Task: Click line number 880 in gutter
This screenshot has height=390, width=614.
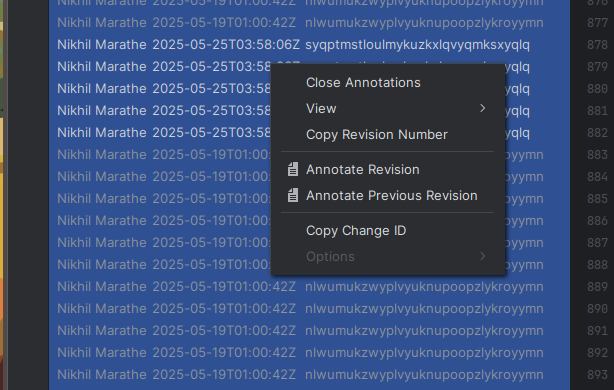Action: (598, 89)
